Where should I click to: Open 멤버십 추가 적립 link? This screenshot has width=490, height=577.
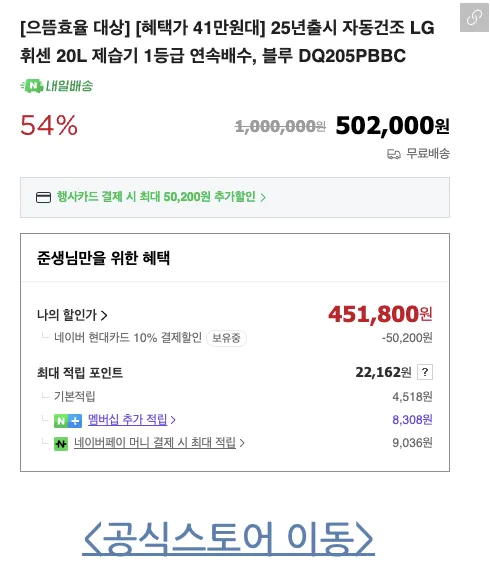tap(127, 420)
